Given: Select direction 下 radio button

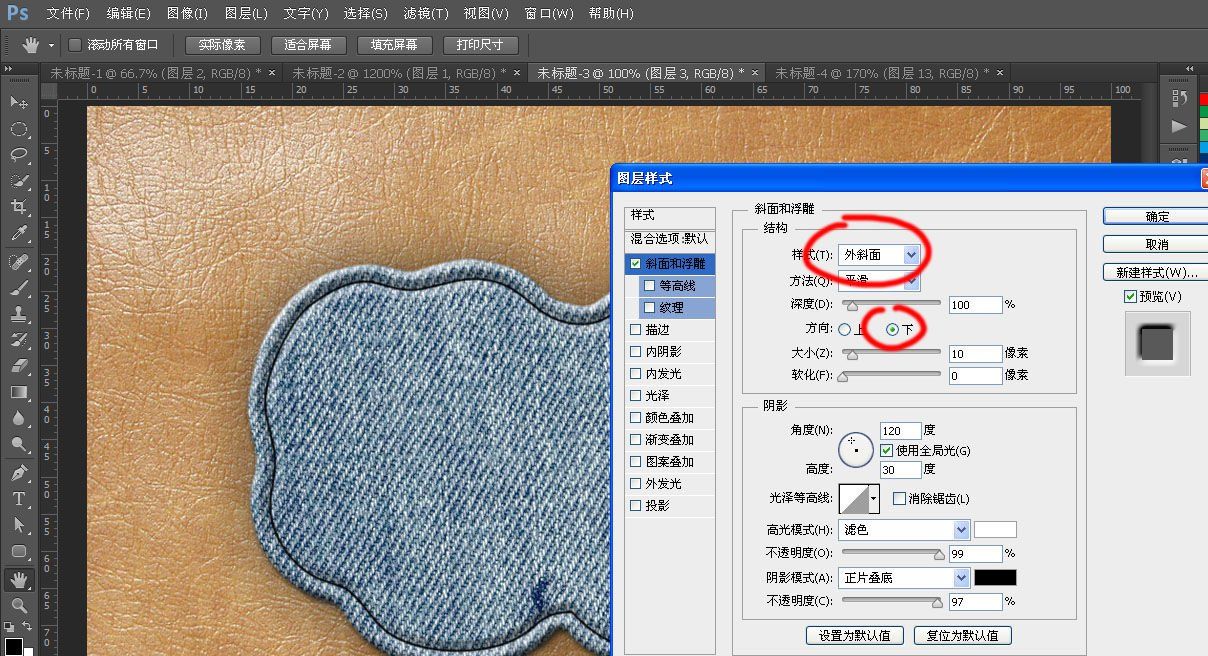Looking at the screenshot, I should click(893, 329).
